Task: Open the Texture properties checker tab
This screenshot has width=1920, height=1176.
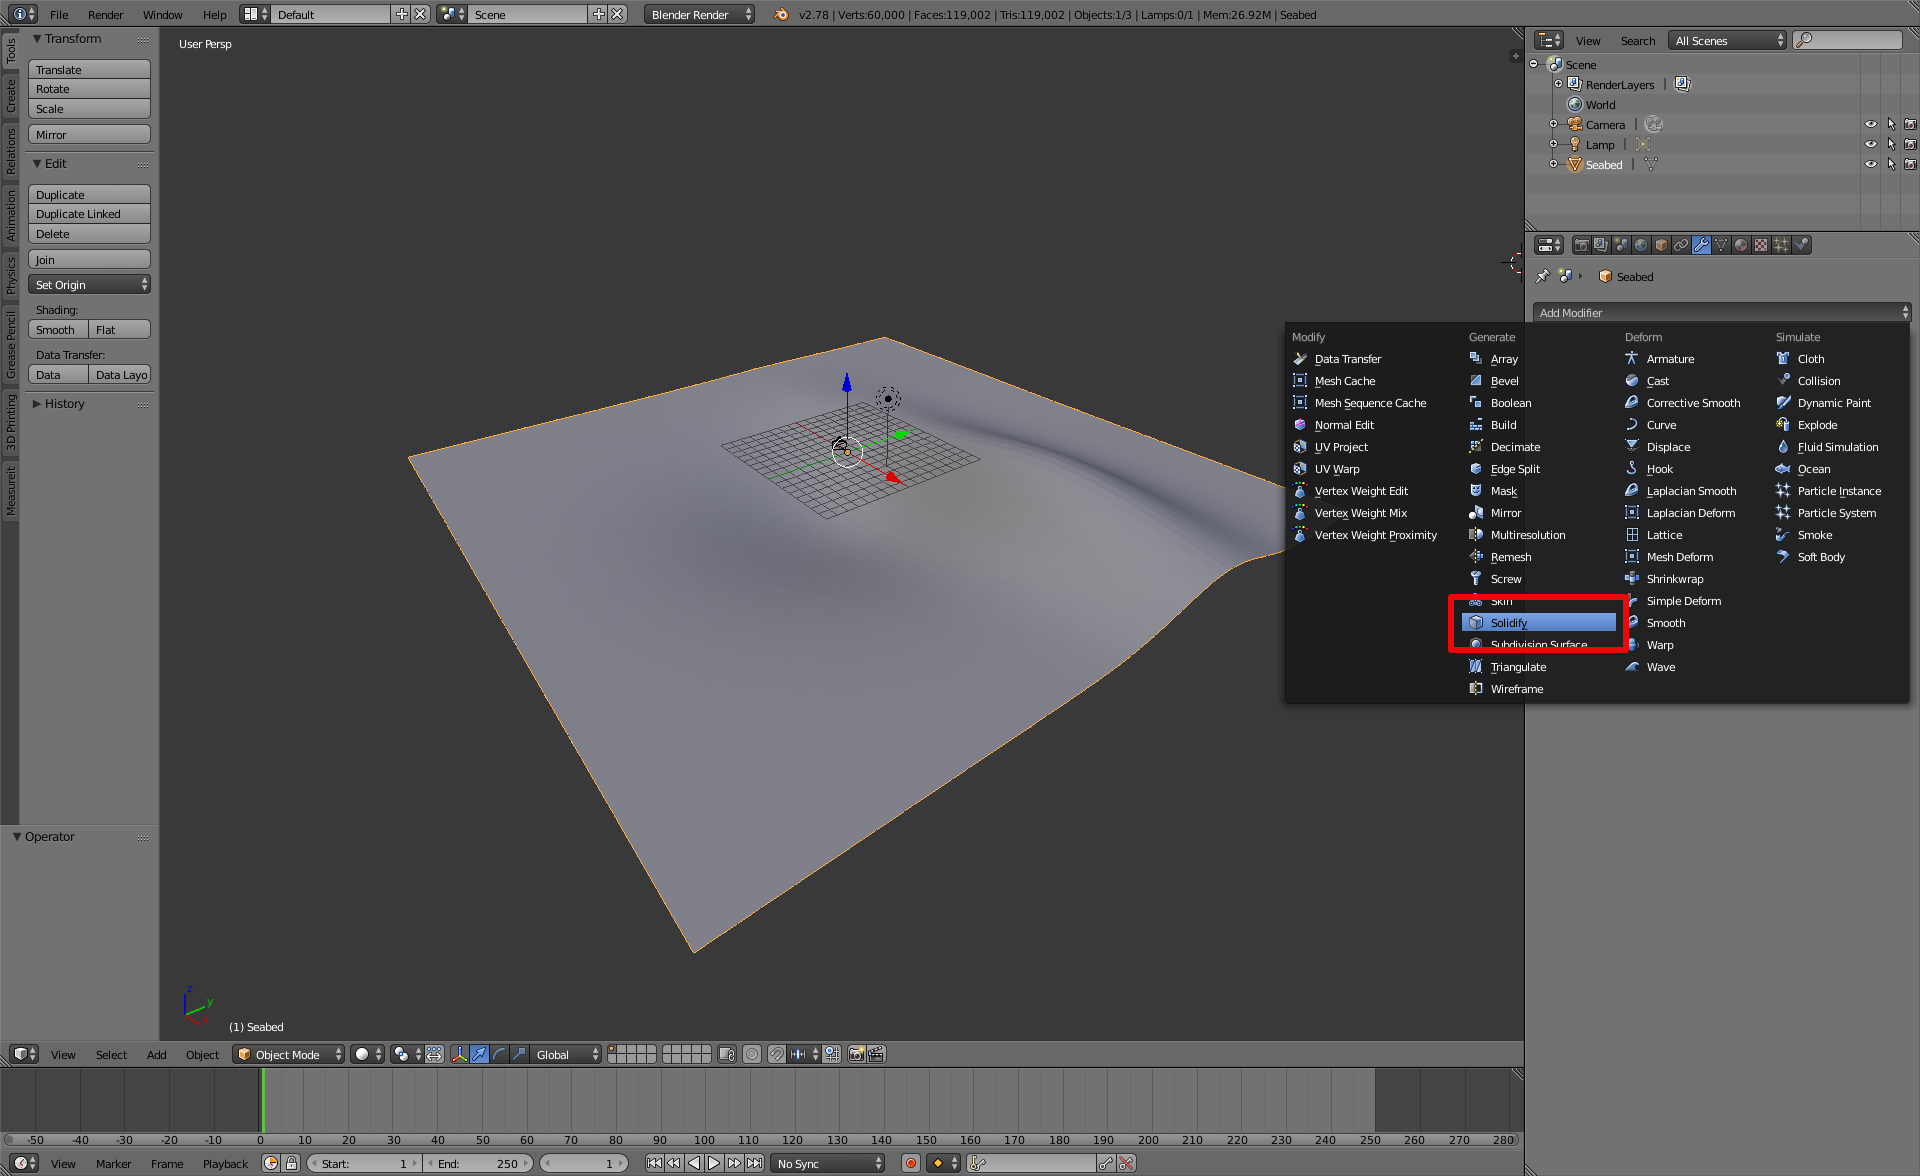Action: coord(1761,245)
